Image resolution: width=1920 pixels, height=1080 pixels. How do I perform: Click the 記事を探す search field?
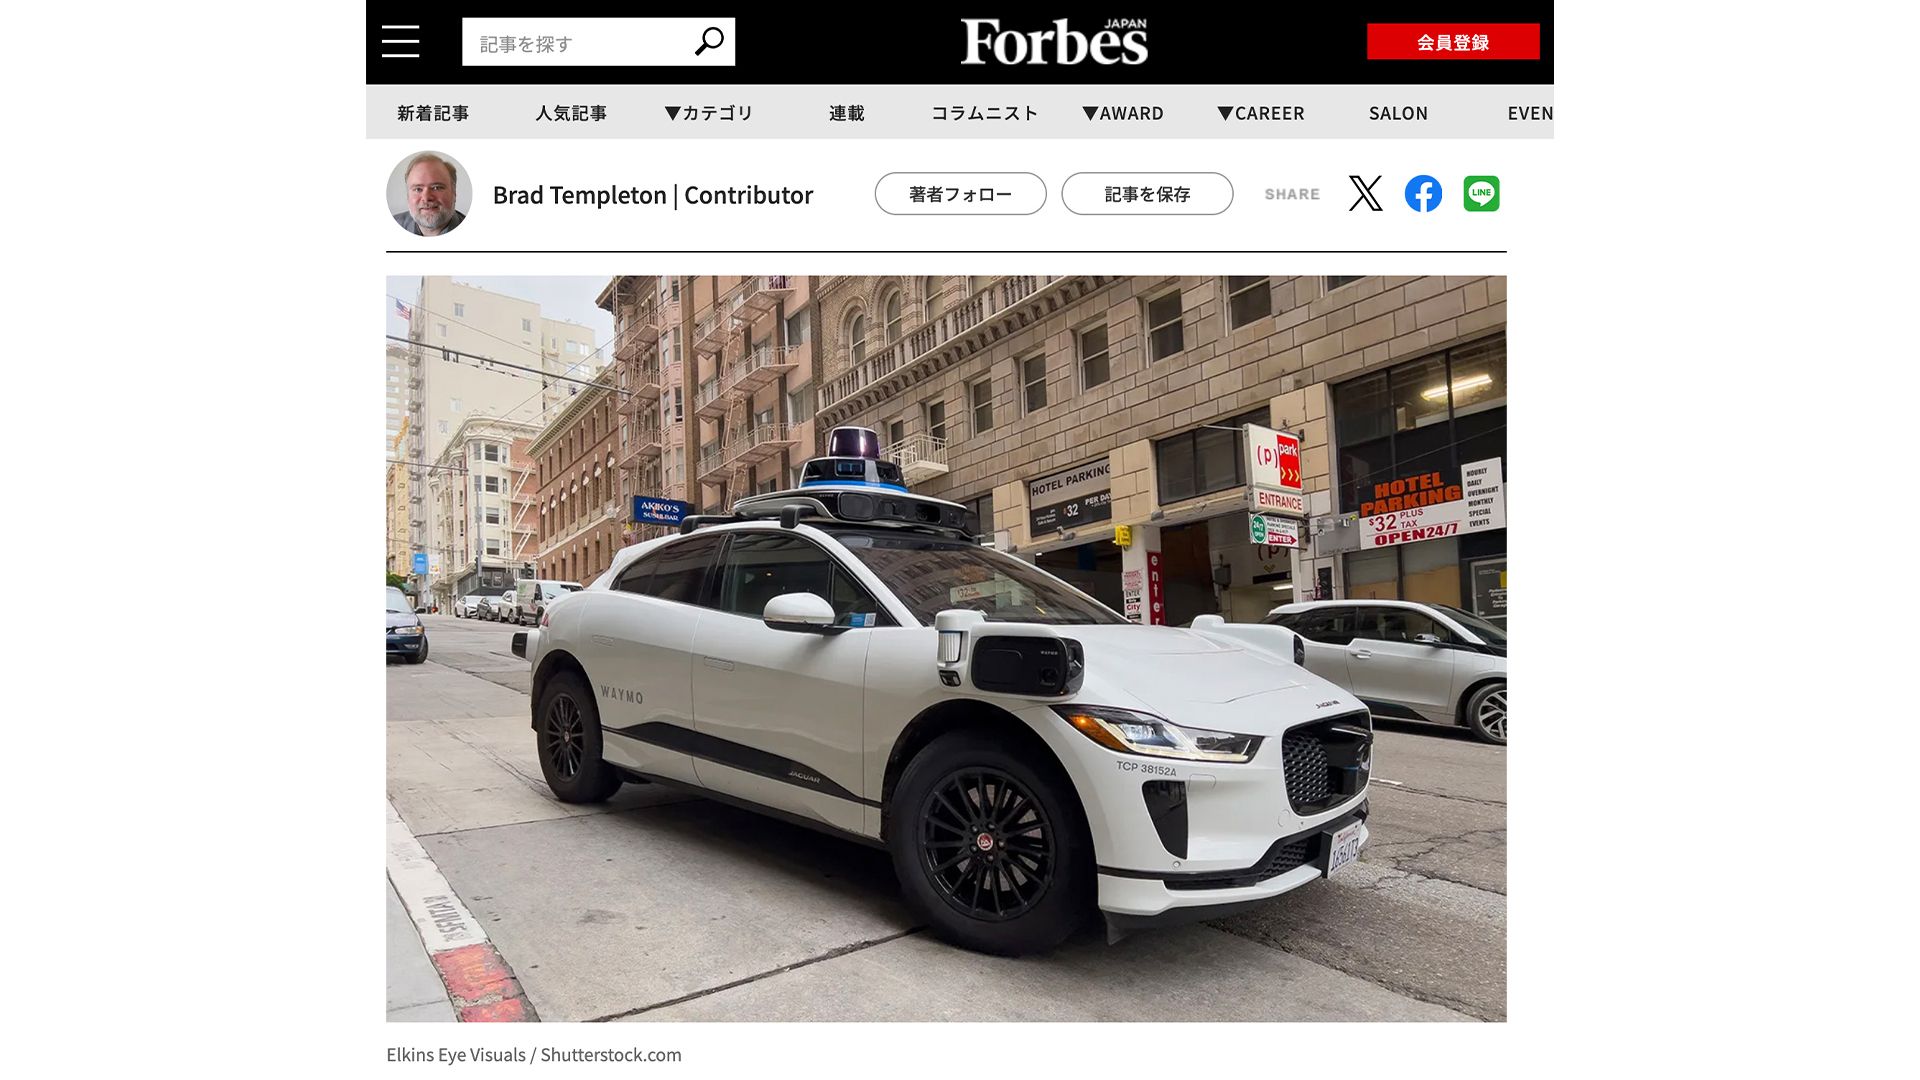[577, 42]
